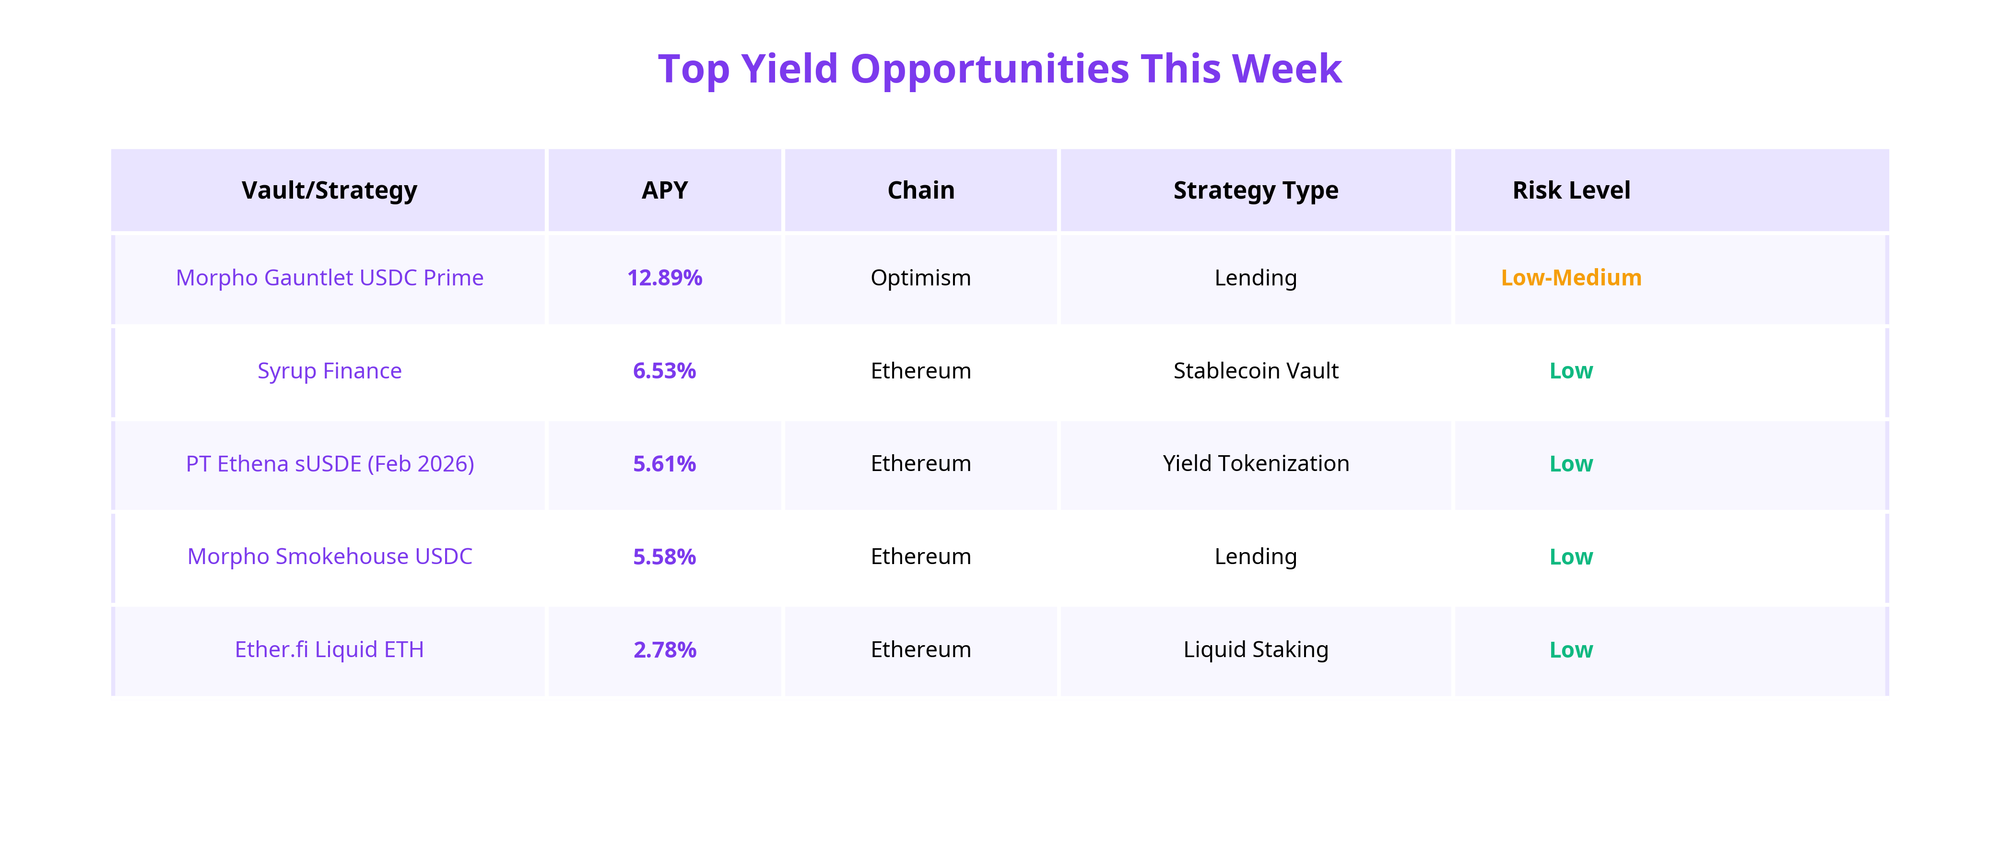Select the 6.53% APY cell

(664, 371)
